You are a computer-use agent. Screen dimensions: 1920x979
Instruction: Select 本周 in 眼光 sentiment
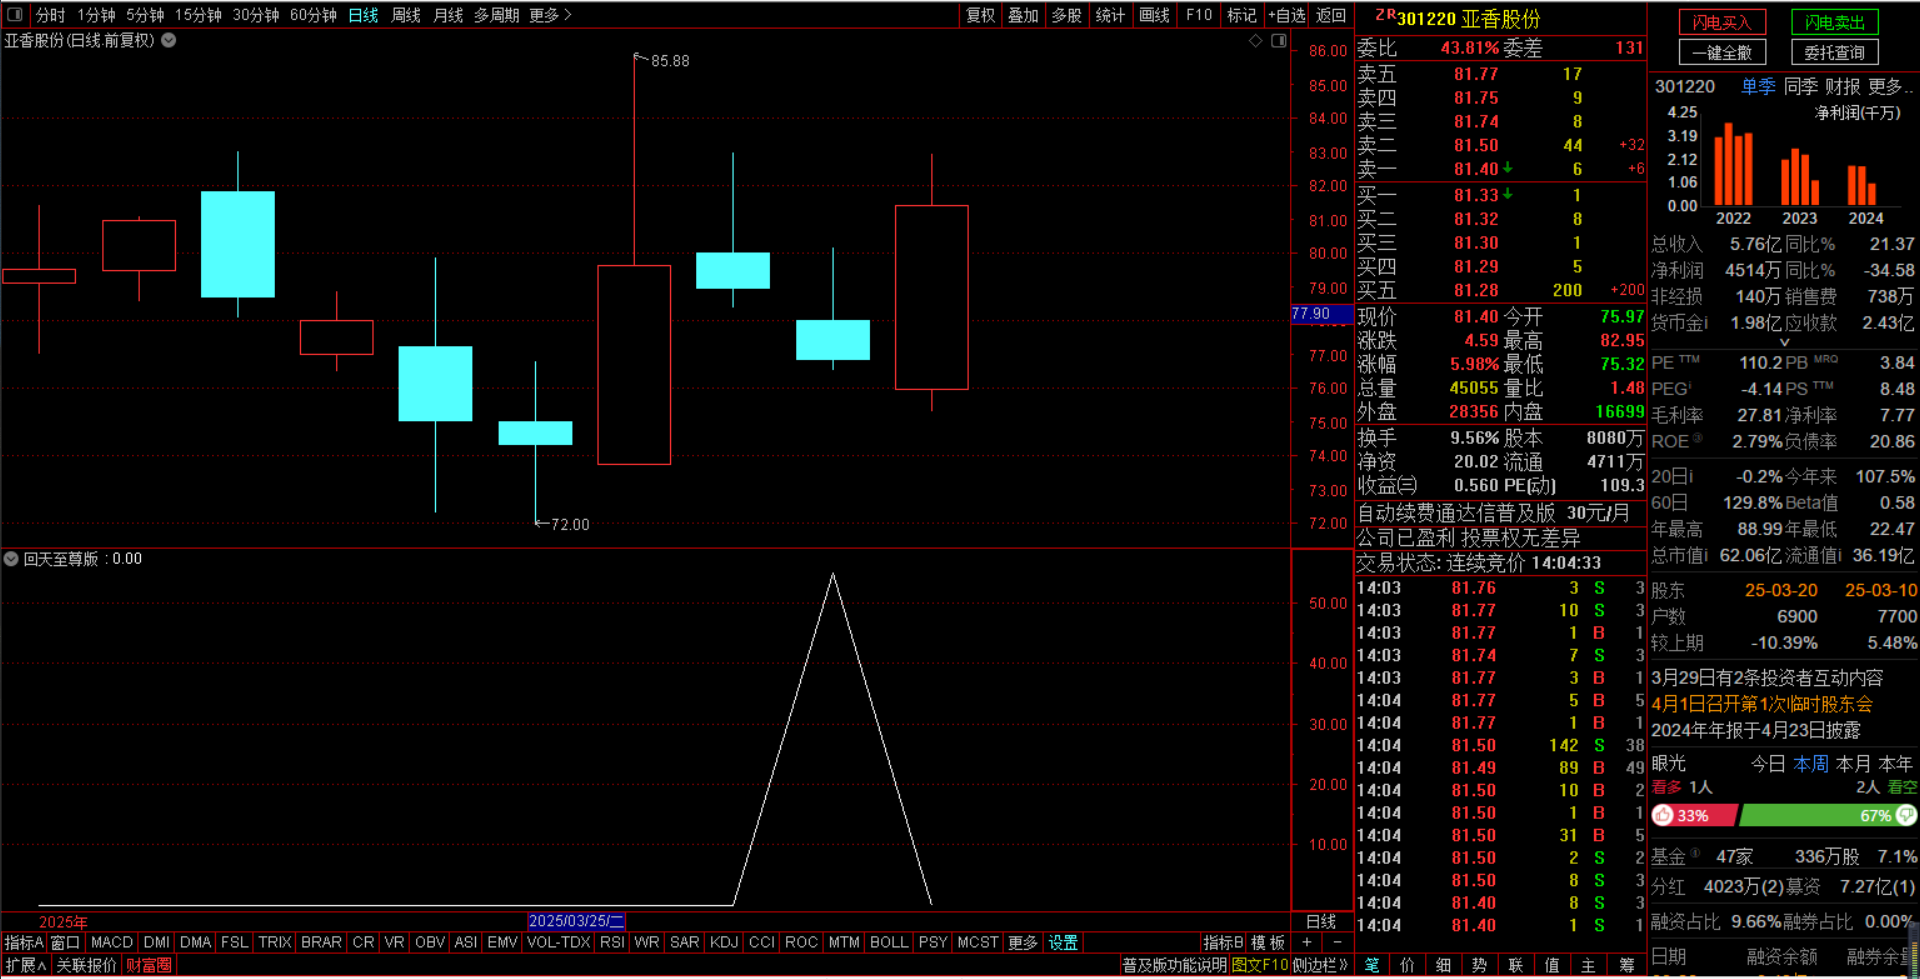pyautogui.click(x=1811, y=764)
